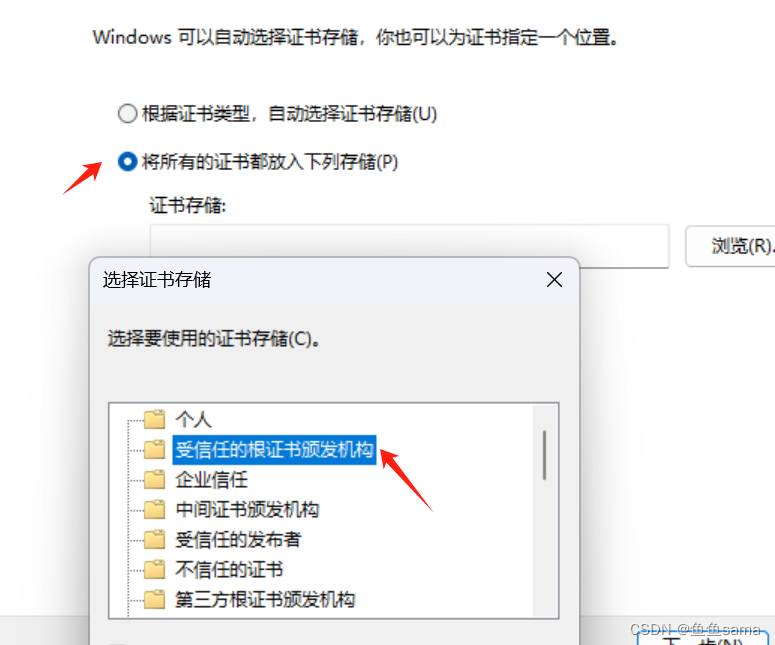Select 第三方根证书颁发机构 tree entry
This screenshot has width=775, height=645.
click(265, 600)
